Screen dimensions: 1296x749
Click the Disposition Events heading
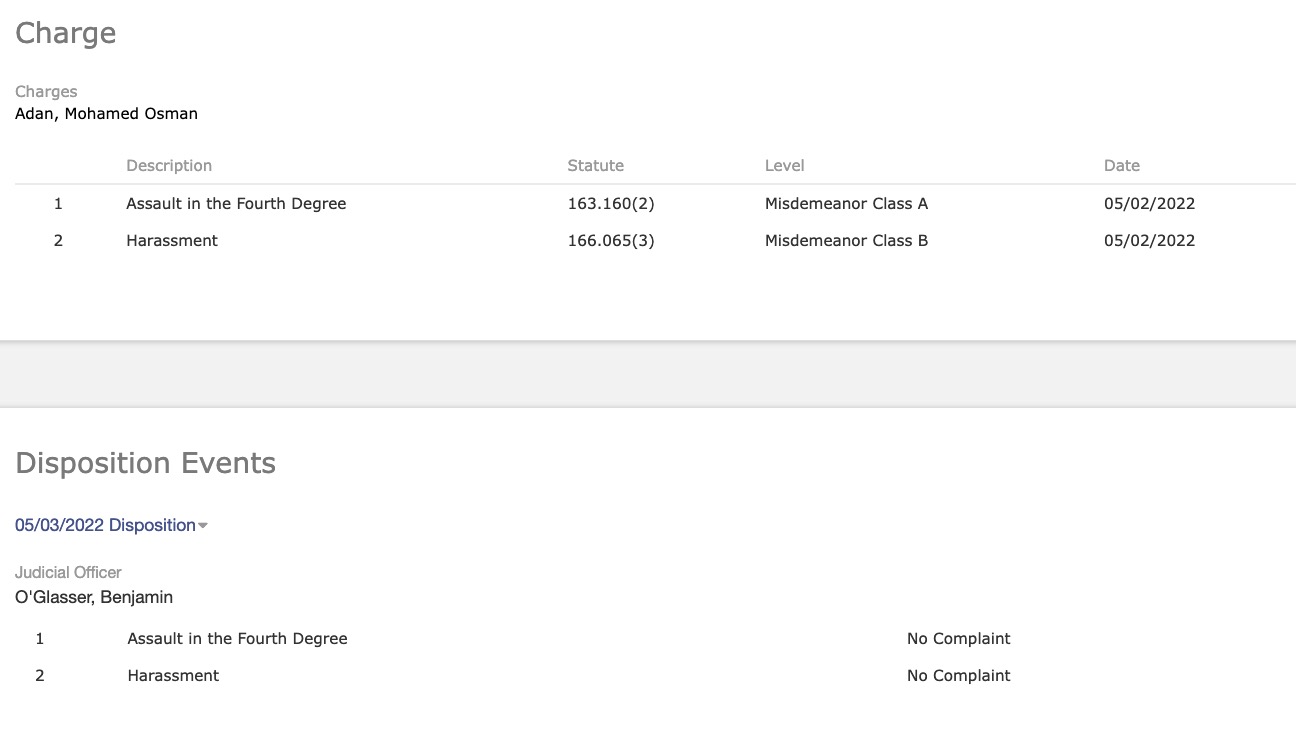click(145, 463)
